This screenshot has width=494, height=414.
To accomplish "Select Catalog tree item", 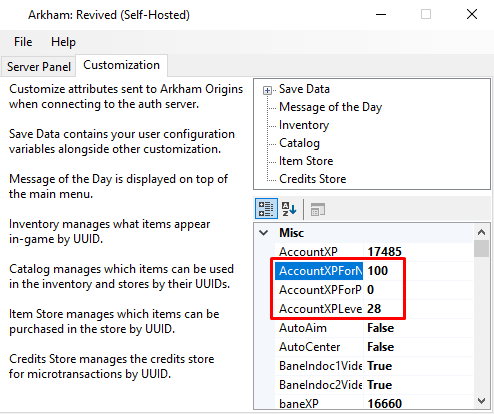I will click(x=299, y=143).
